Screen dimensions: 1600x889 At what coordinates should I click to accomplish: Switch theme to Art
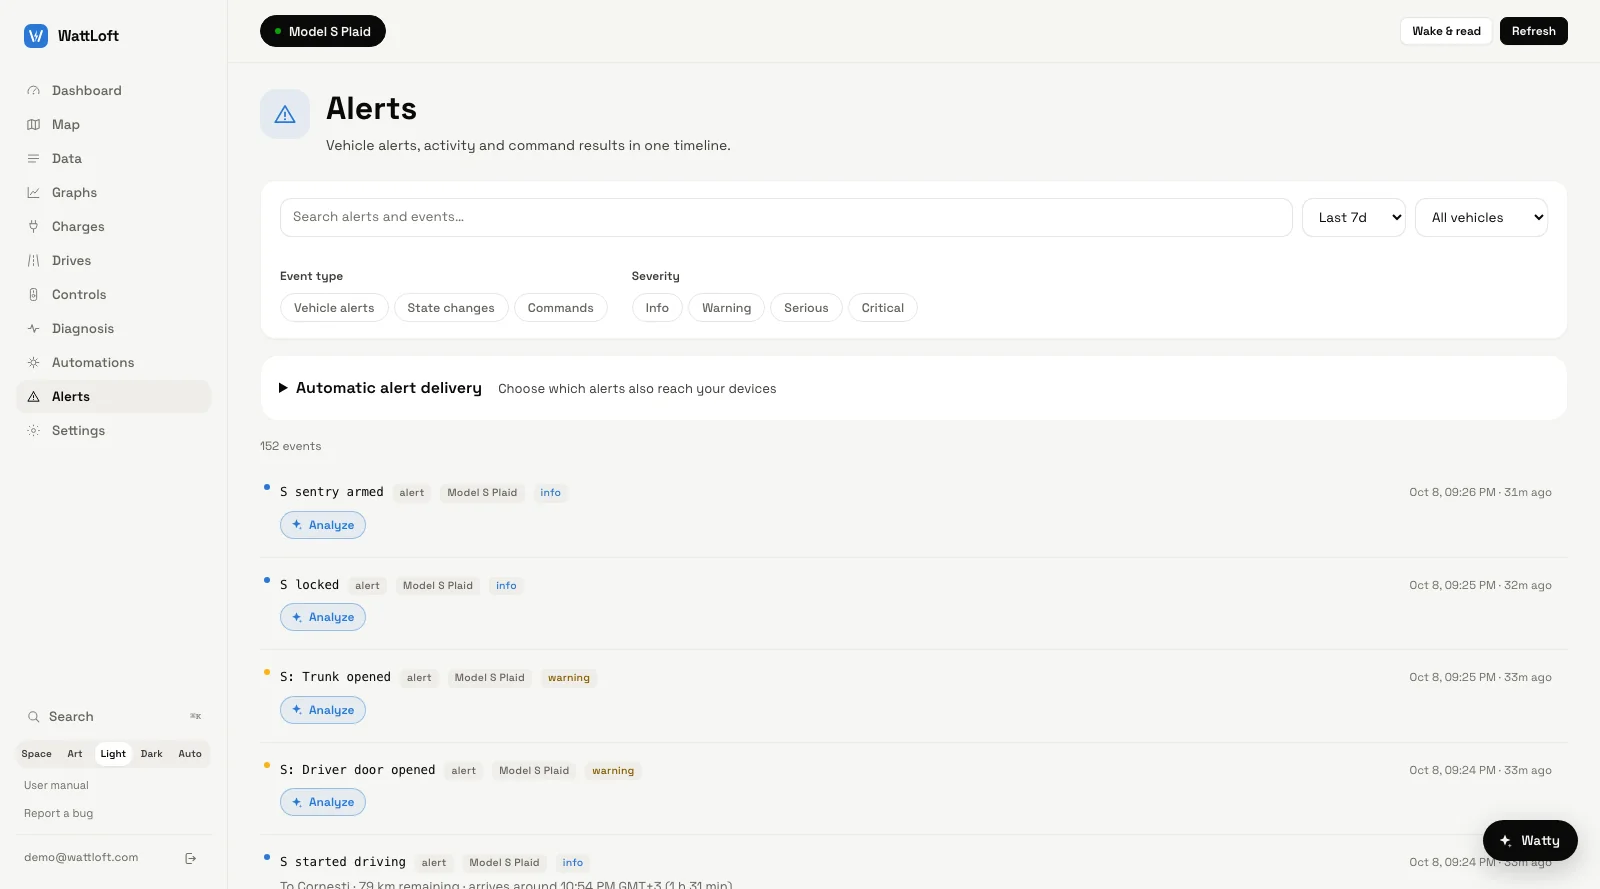click(x=75, y=754)
